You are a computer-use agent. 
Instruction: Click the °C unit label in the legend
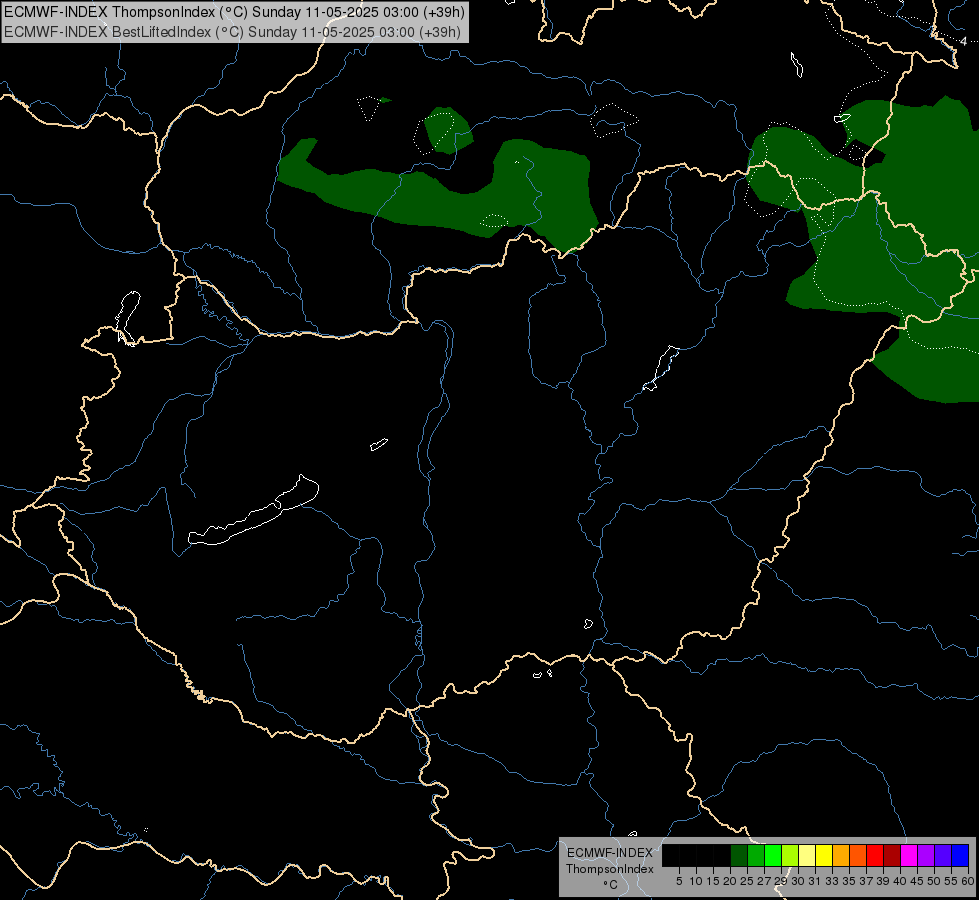point(611,885)
